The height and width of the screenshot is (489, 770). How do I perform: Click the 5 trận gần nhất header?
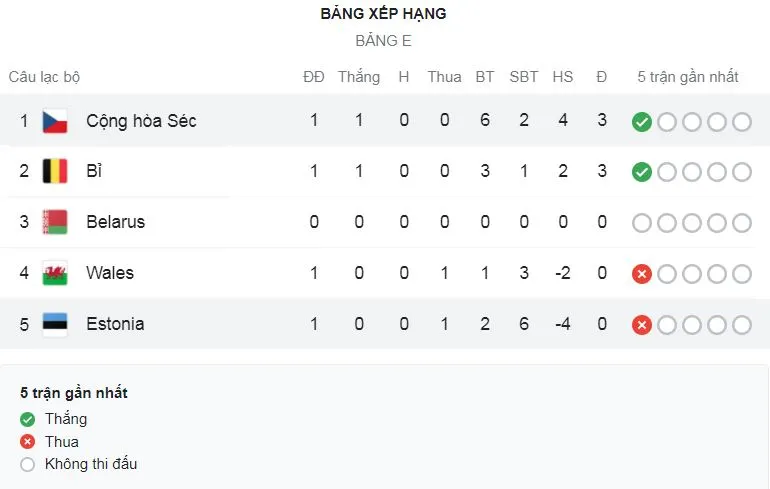tap(688, 76)
